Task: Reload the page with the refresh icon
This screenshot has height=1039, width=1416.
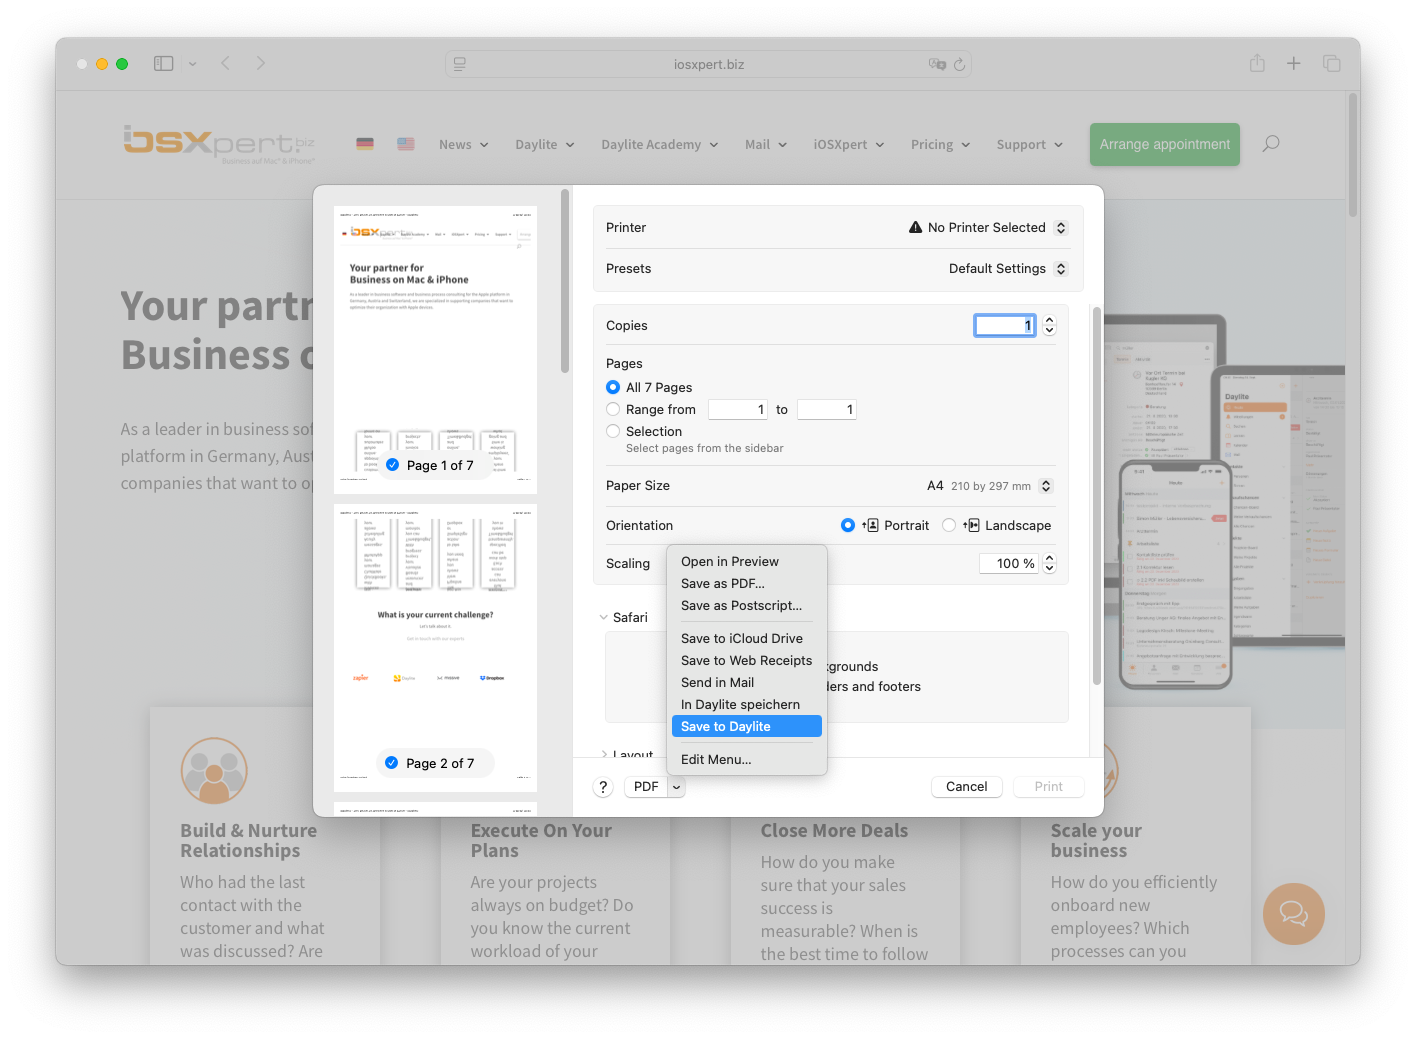Action: coord(959,64)
